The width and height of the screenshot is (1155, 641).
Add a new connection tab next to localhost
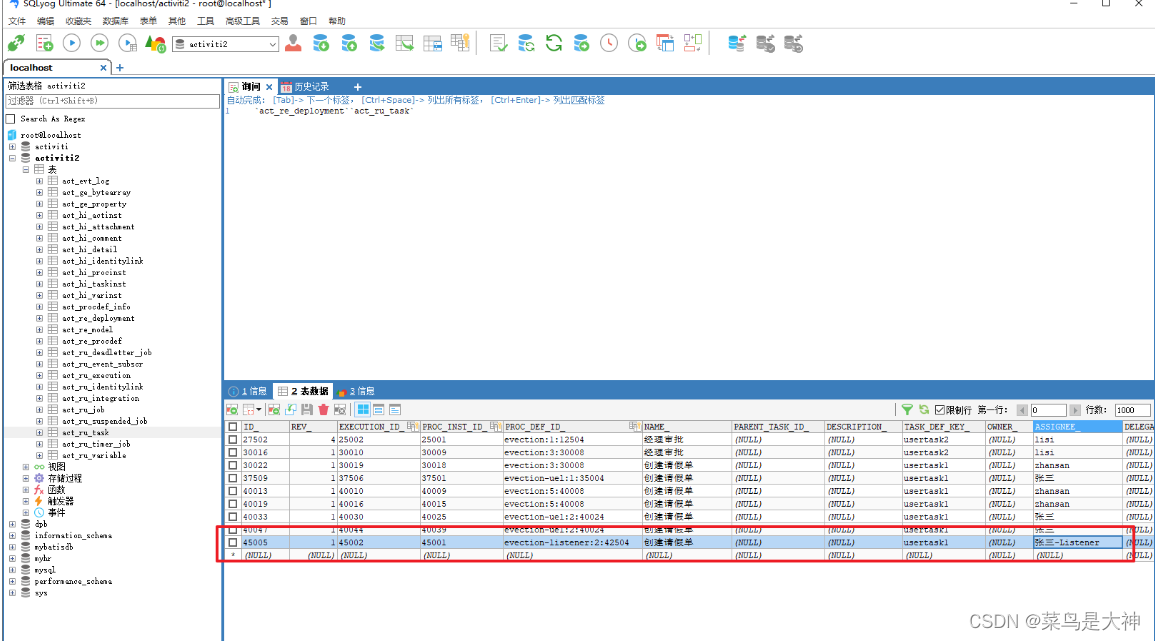click(120, 68)
